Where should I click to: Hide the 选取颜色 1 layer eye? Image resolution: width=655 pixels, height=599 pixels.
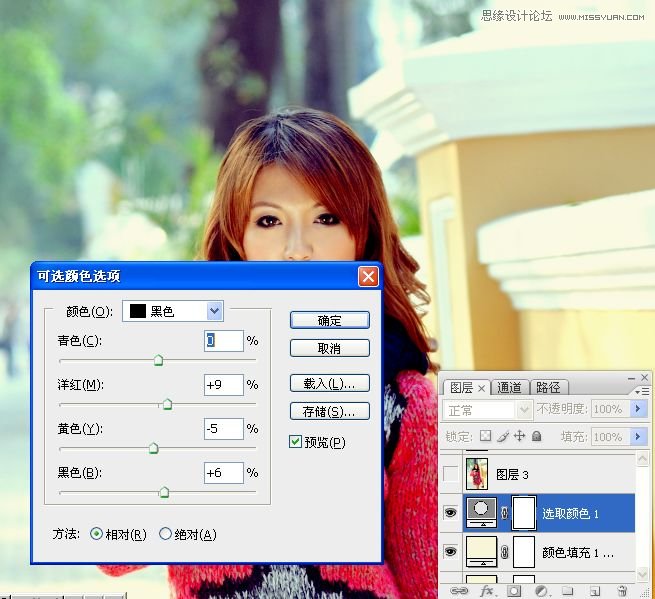tap(450, 512)
